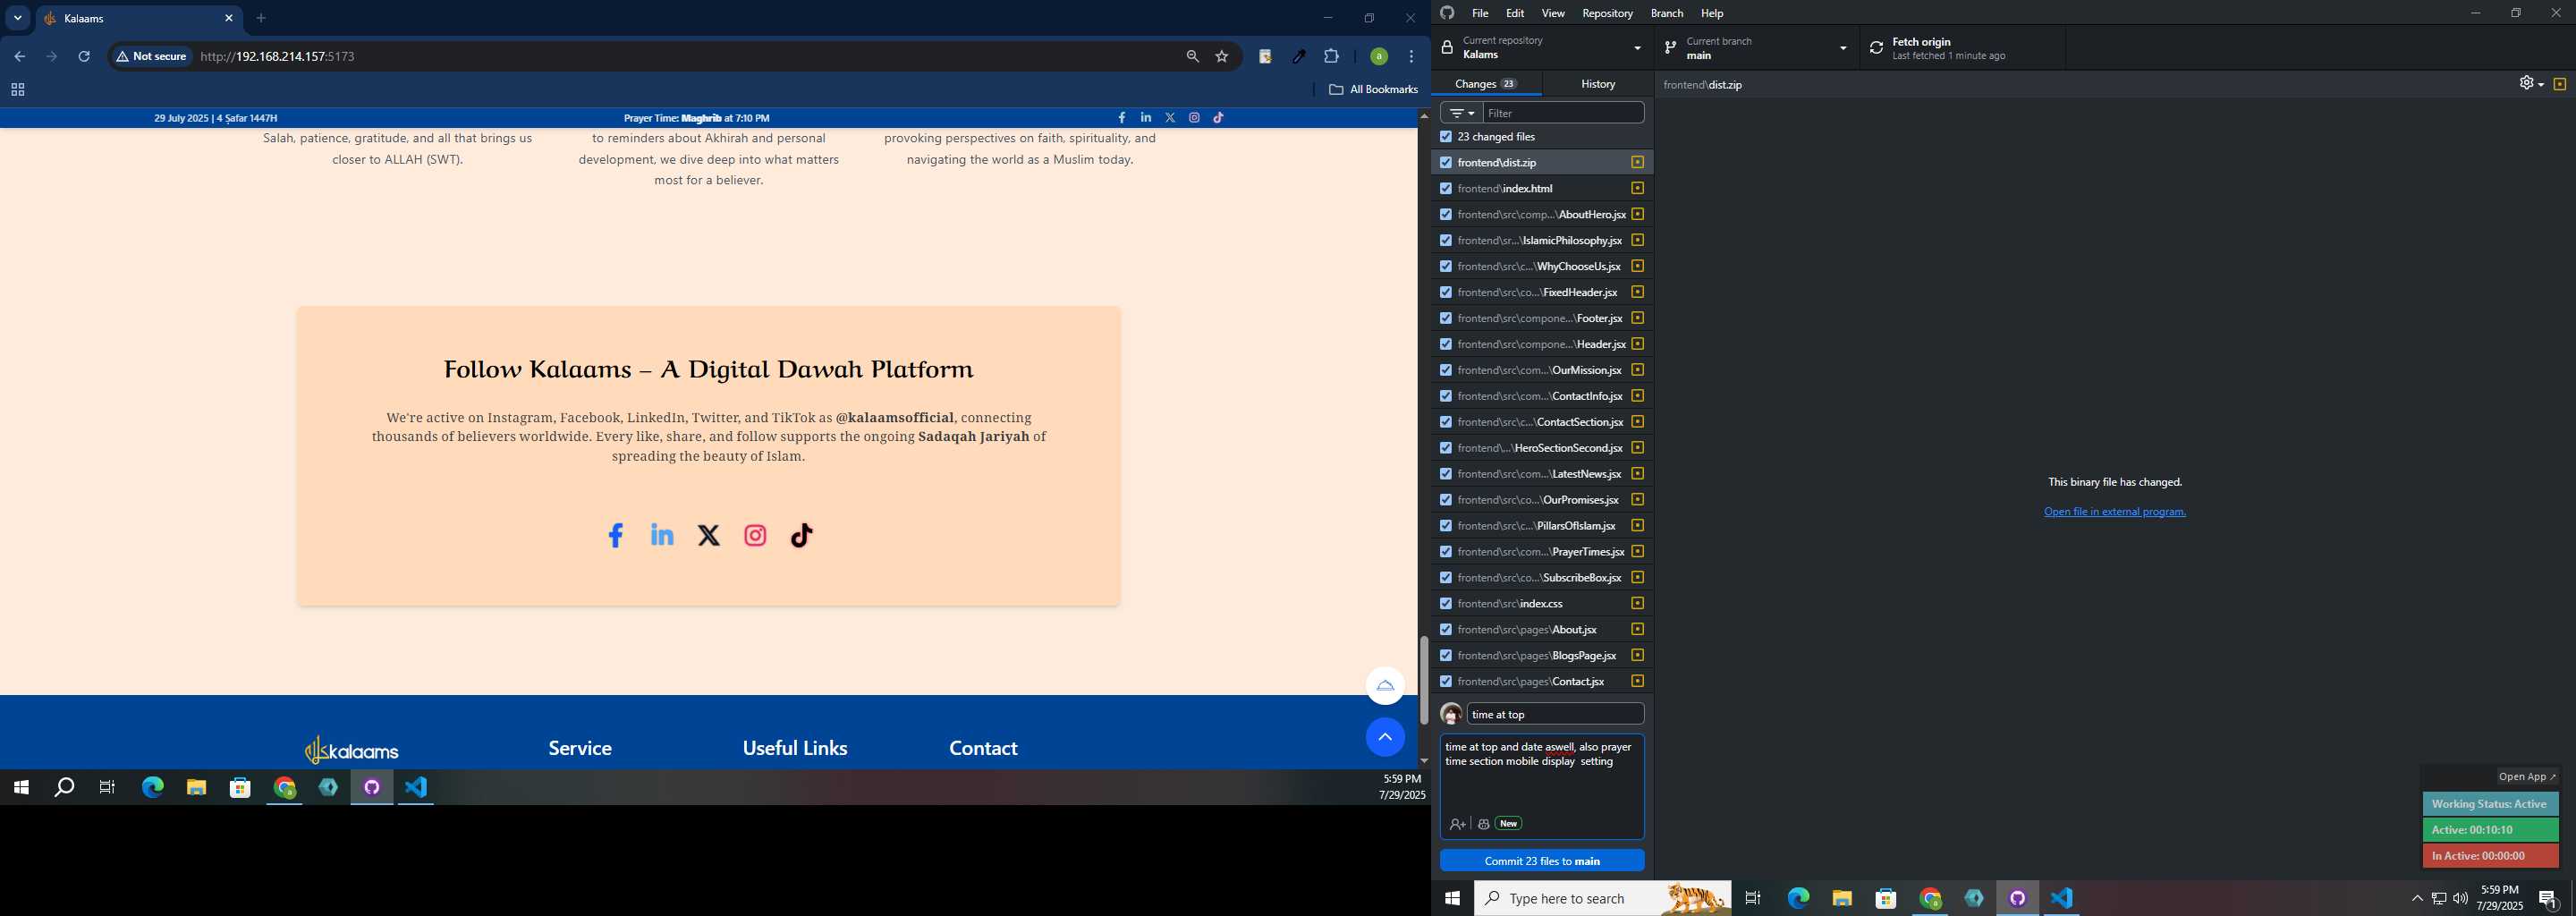
Task: Open the Branch menu in GitHub Desktop
Action: click(1666, 13)
